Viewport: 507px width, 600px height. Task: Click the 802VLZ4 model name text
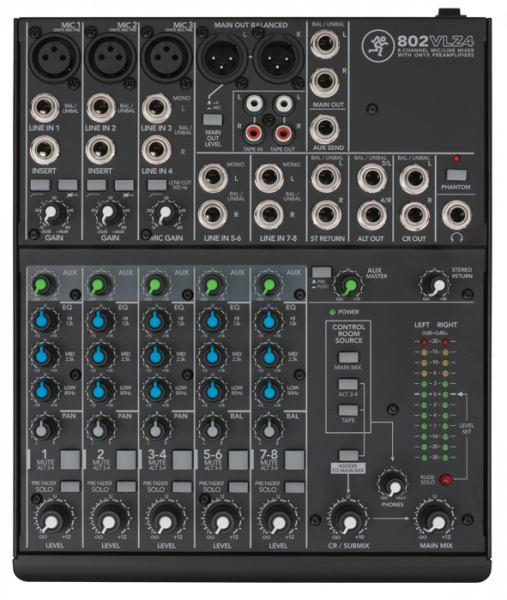click(435, 41)
